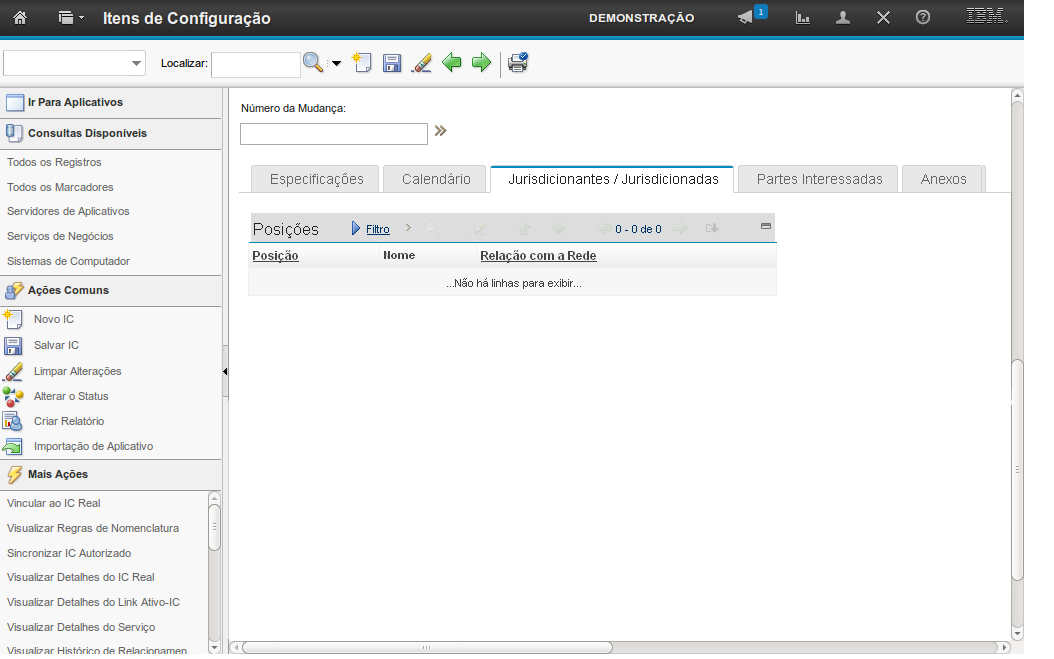Open the Partes Interessadas tab

point(819,179)
